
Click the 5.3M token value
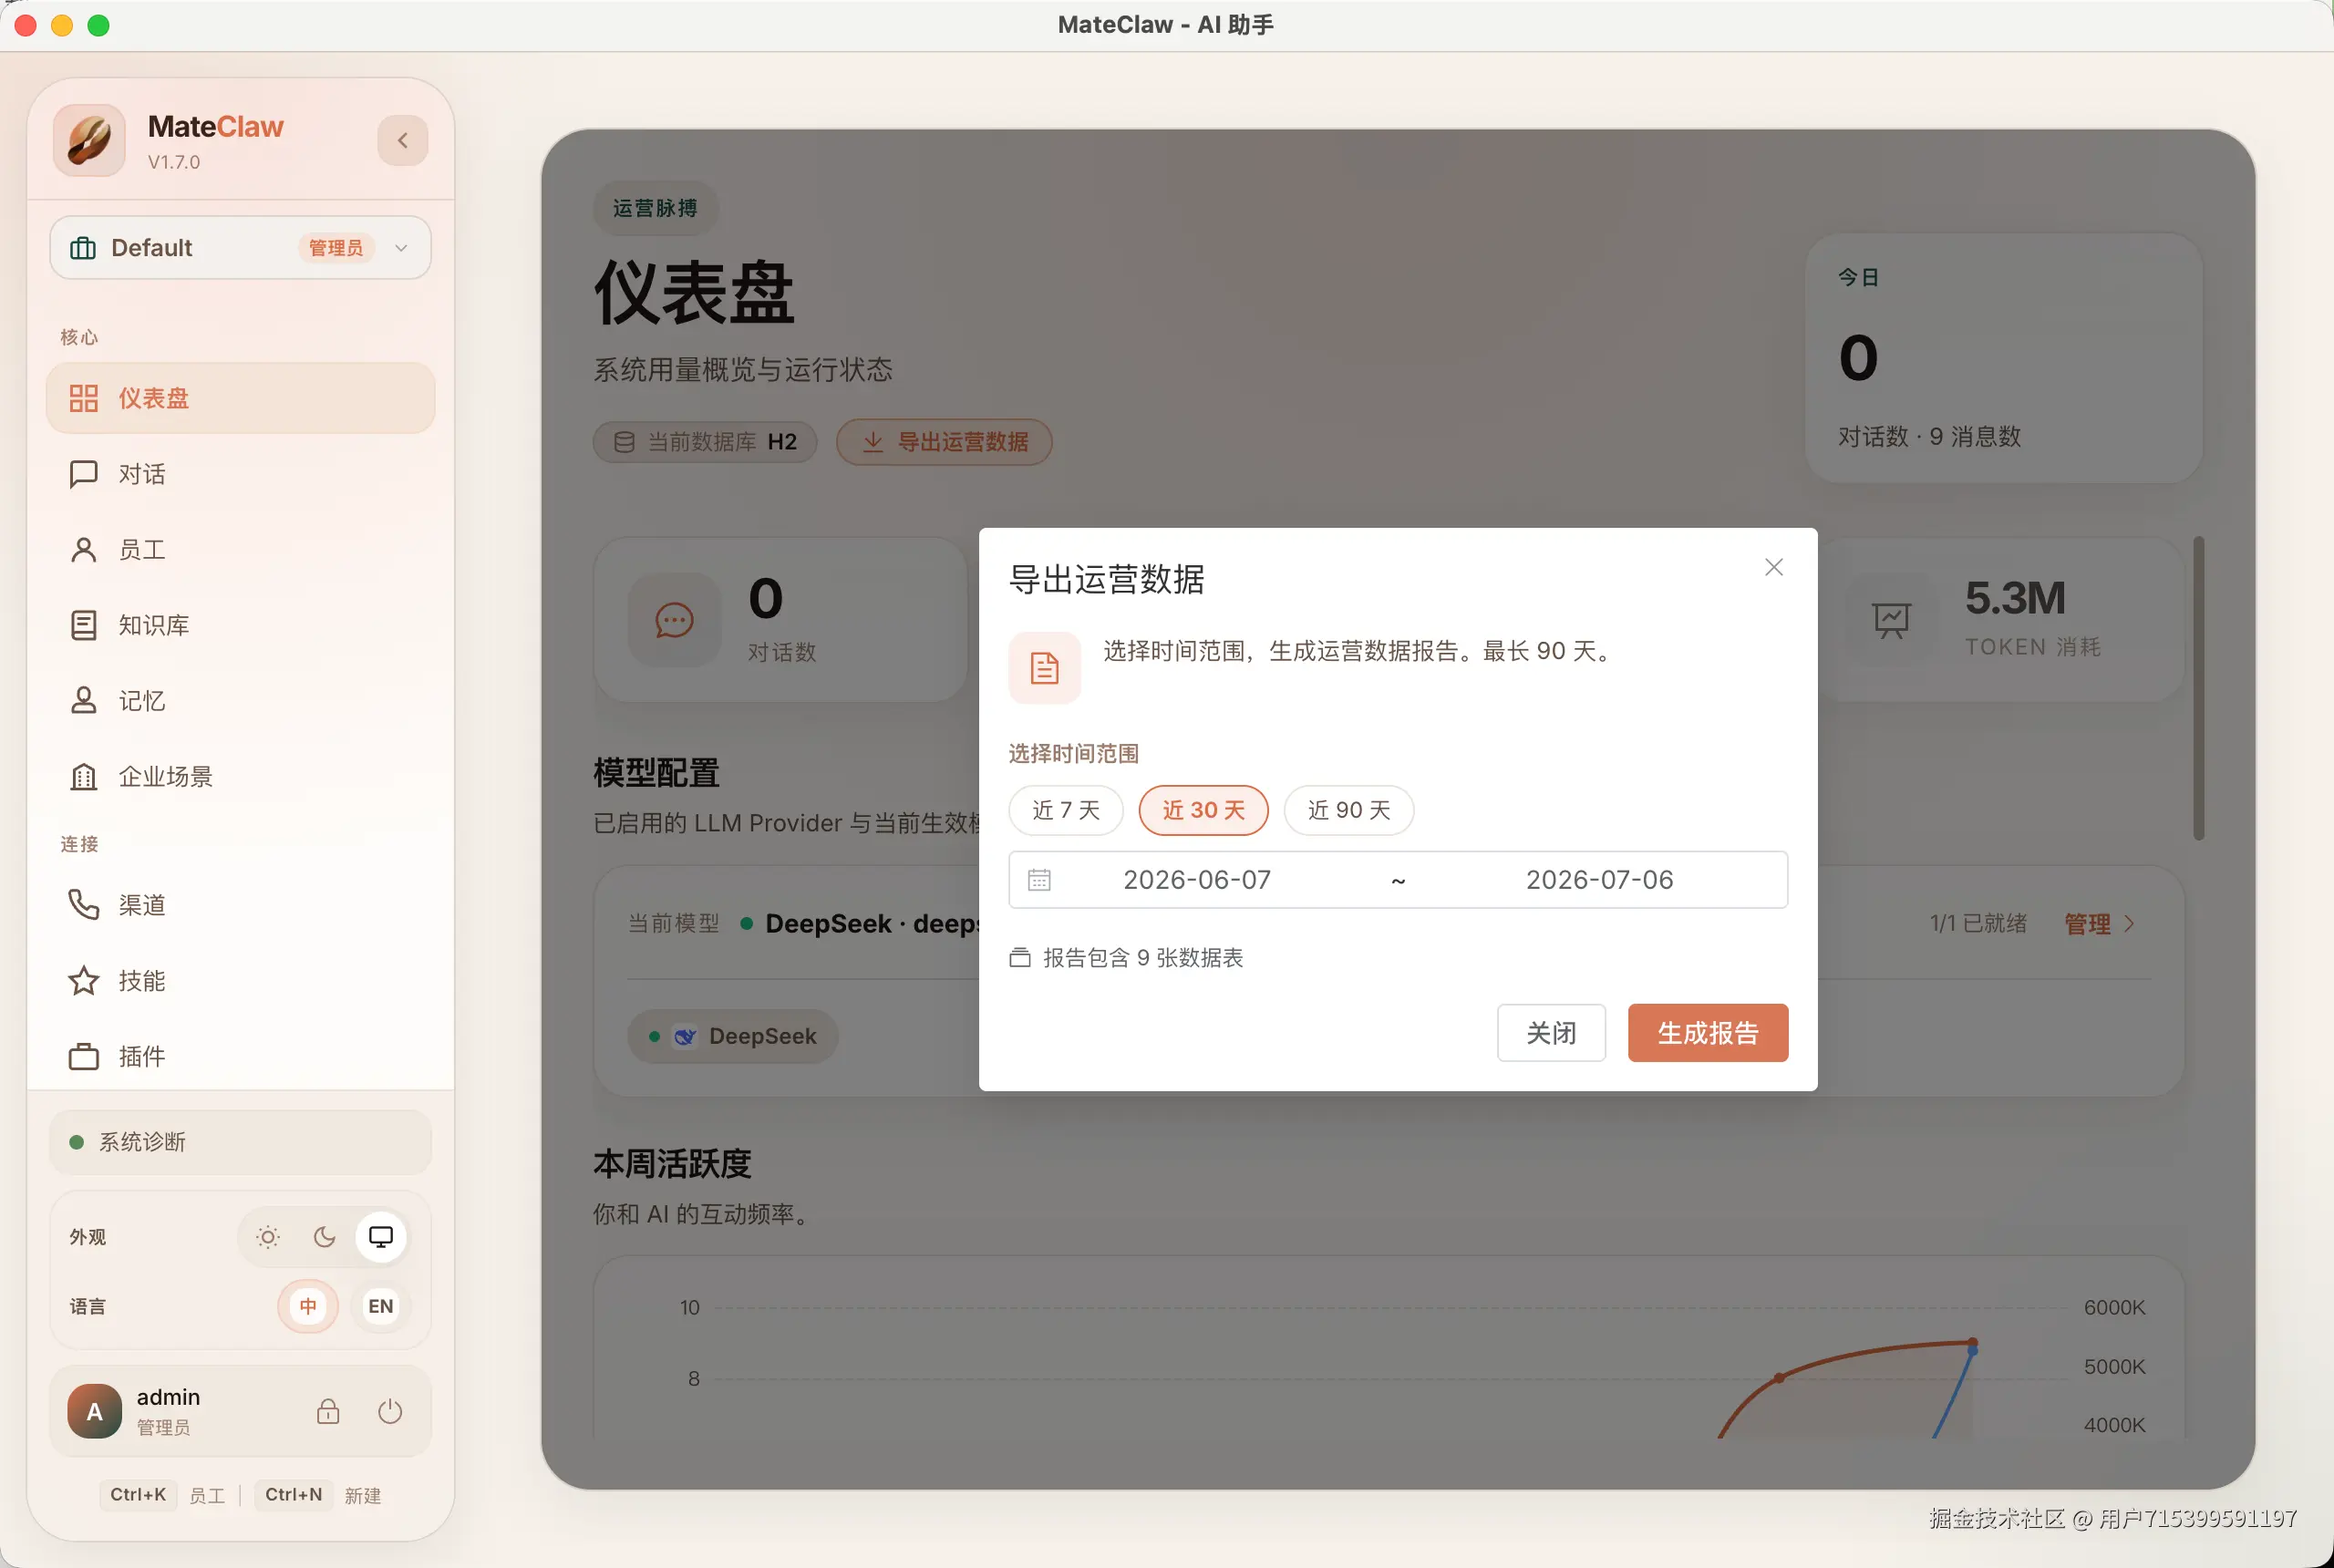coord(2015,598)
